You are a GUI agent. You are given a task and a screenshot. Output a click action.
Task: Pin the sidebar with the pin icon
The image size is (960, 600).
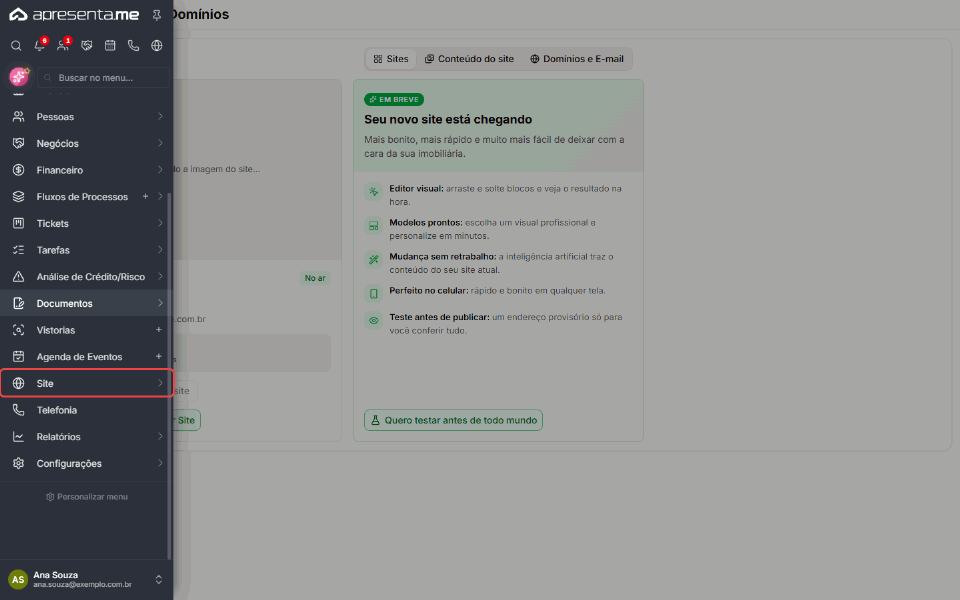click(157, 15)
